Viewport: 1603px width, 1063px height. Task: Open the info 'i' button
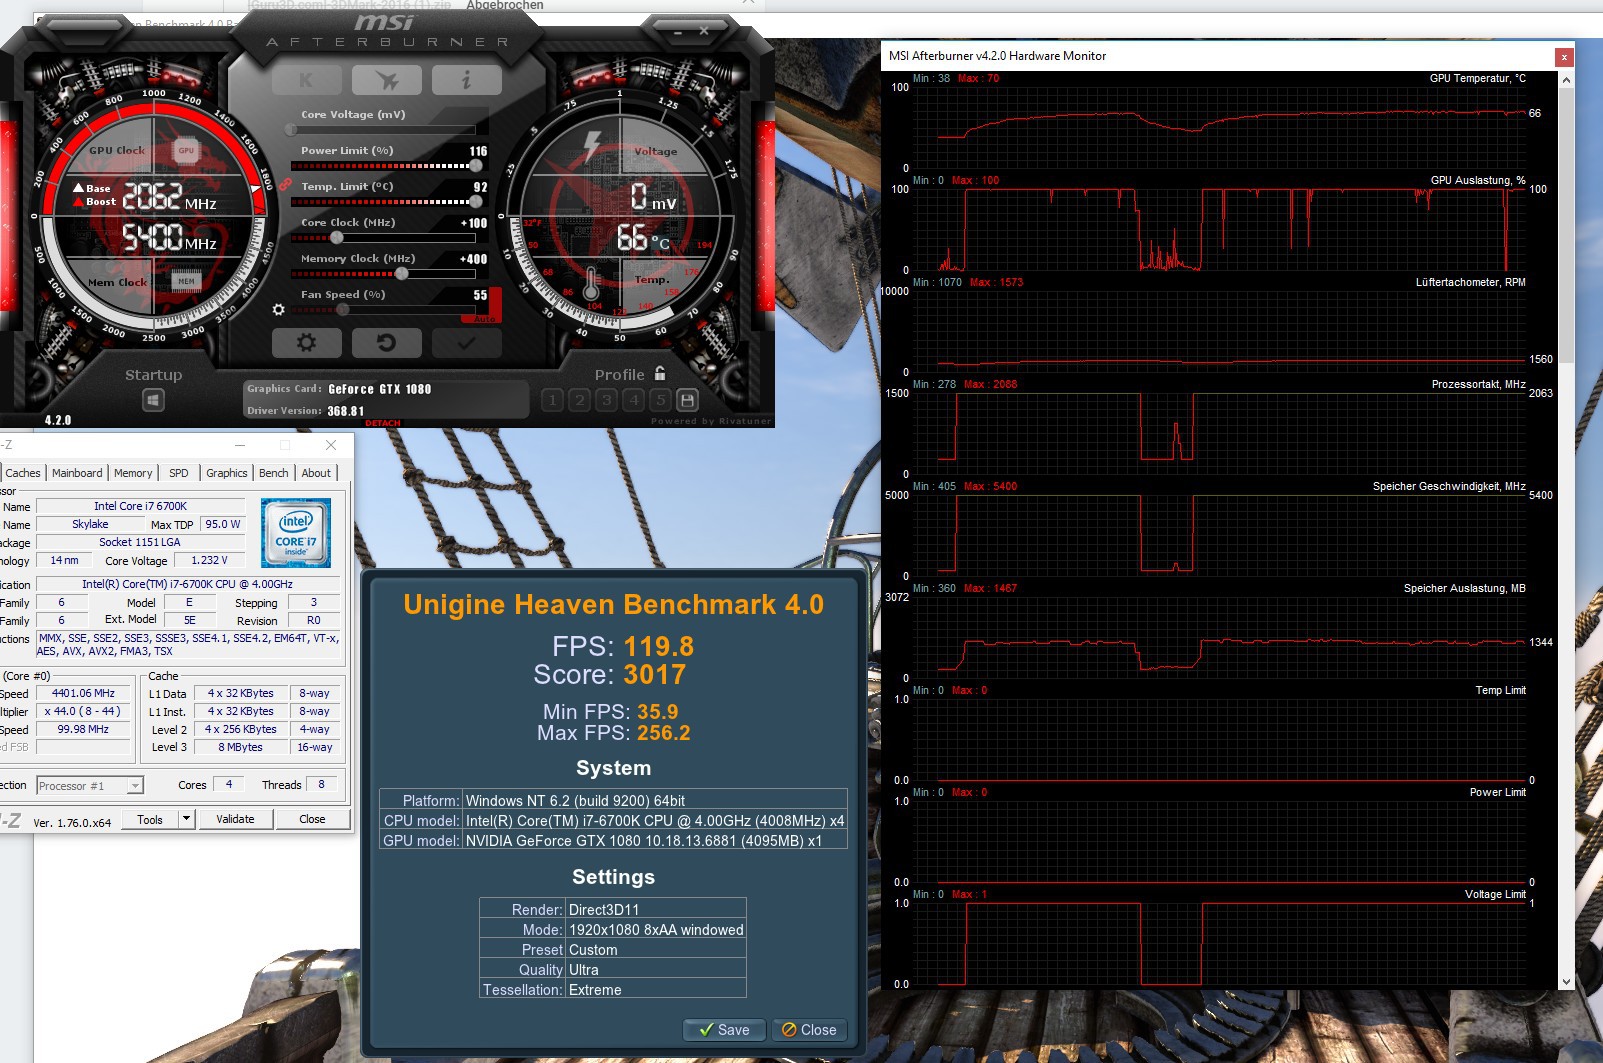(x=466, y=80)
